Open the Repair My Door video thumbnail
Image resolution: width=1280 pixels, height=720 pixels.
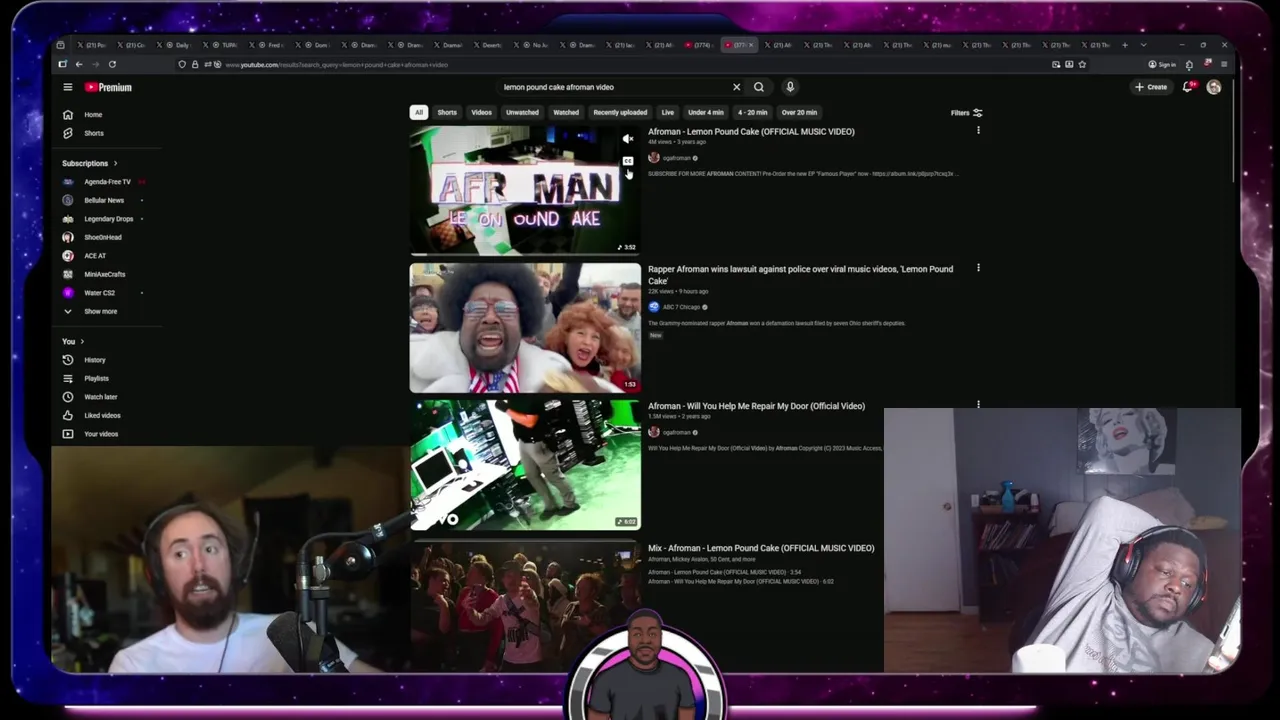[x=525, y=465]
